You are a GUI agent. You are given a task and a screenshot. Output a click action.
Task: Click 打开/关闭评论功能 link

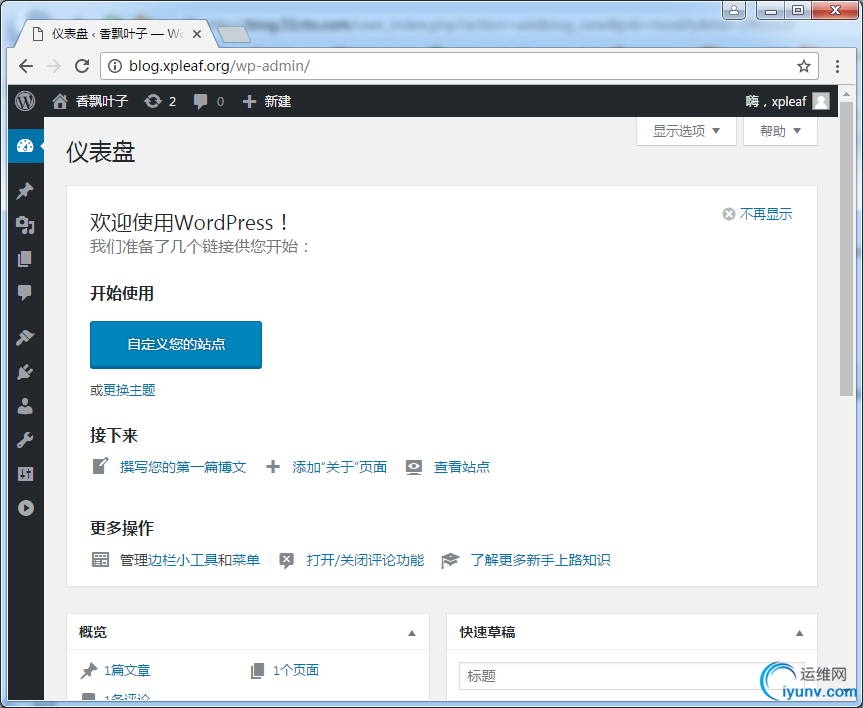[x=365, y=560]
